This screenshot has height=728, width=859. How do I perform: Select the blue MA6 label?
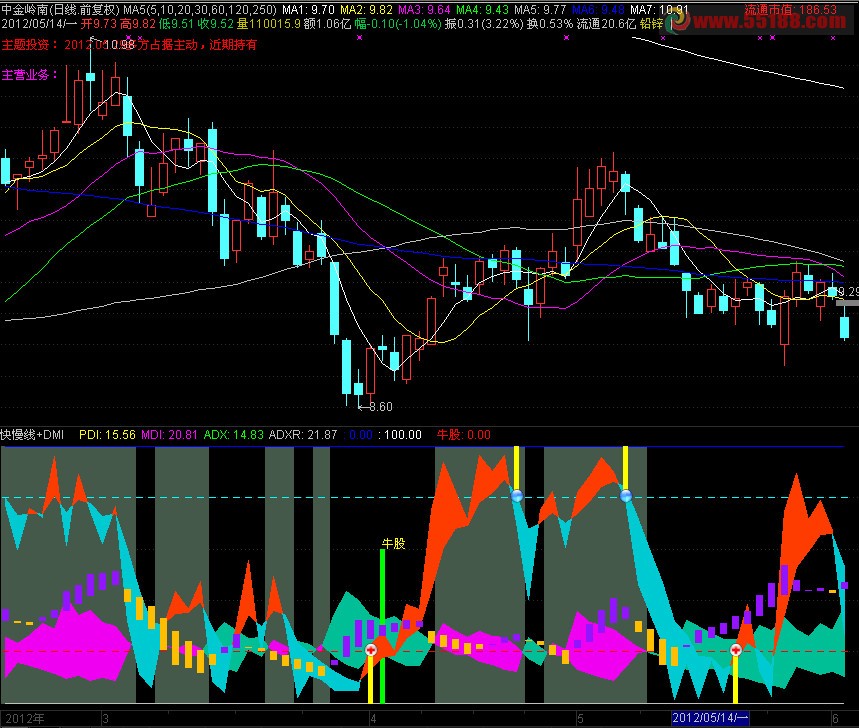point(598,9)
